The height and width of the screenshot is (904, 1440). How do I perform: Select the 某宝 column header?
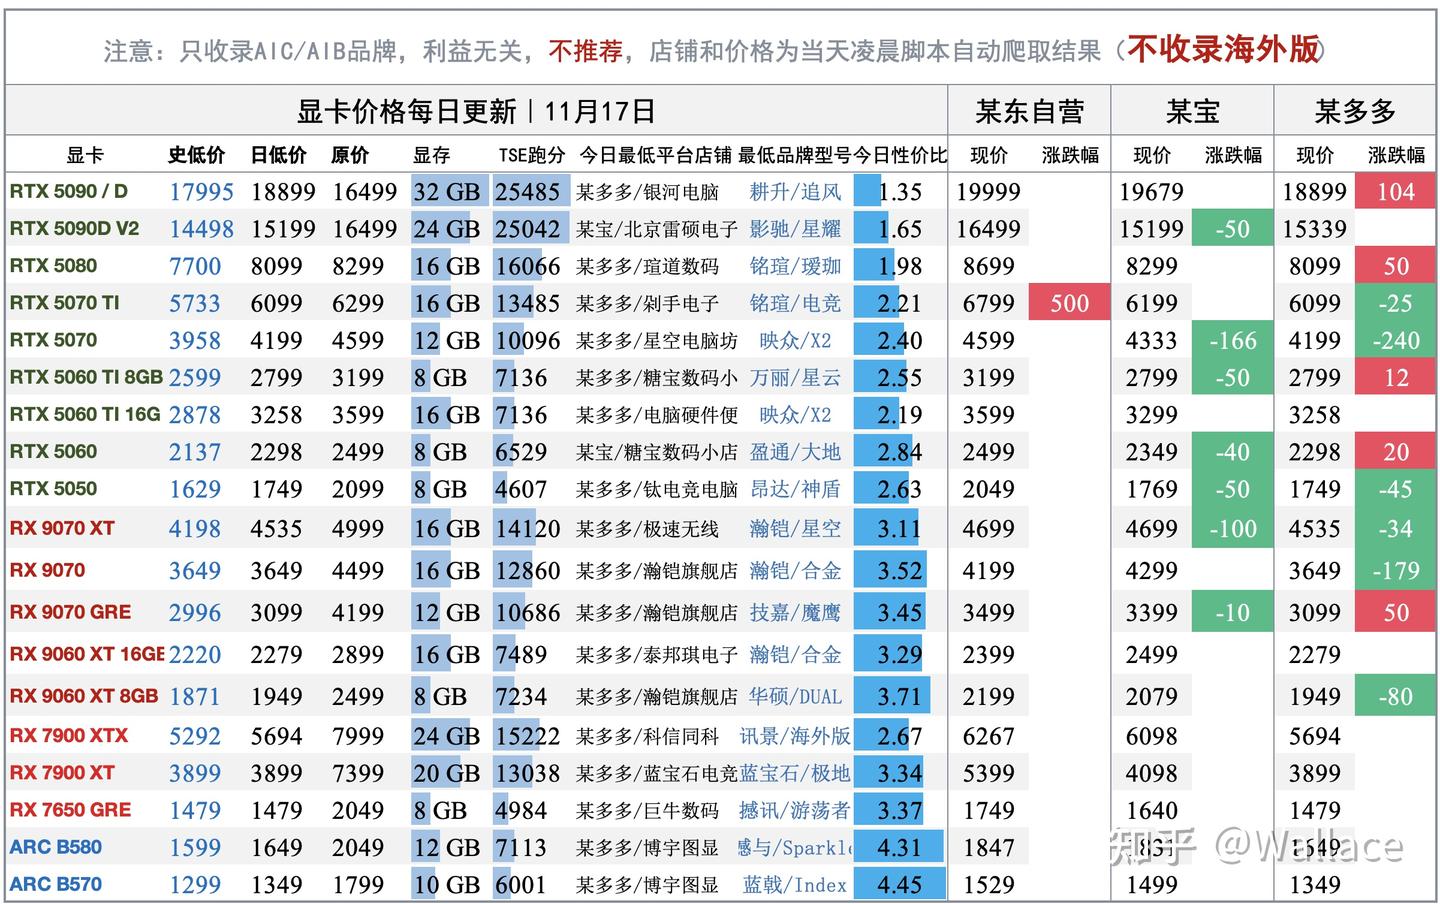1191,110
